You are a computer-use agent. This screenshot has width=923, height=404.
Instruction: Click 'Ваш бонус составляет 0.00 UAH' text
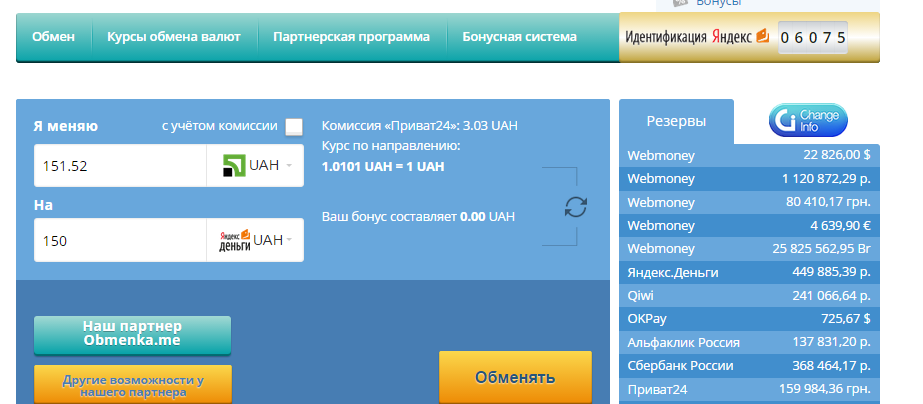(419, 217)
